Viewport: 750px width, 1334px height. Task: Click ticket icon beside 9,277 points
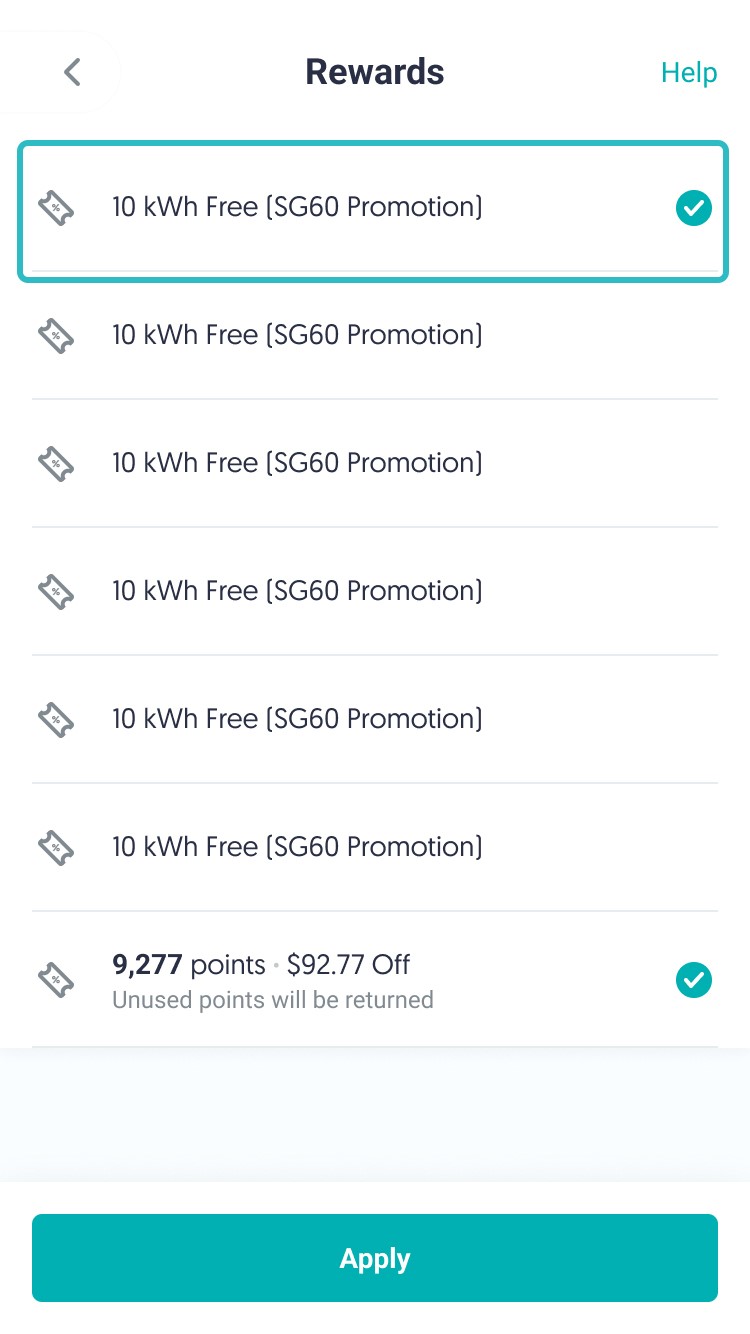[56, 980]
